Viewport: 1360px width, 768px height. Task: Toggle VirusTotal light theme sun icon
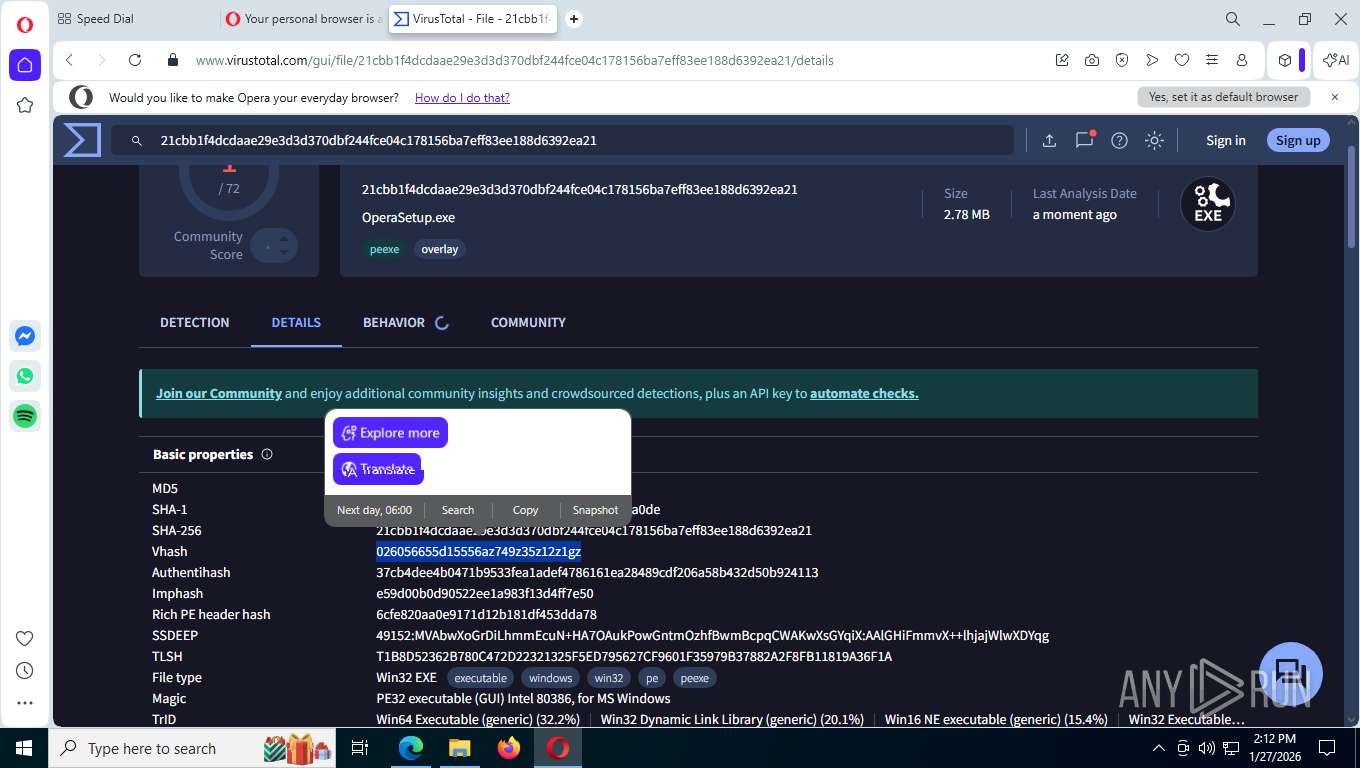[x=1154, y=141]
